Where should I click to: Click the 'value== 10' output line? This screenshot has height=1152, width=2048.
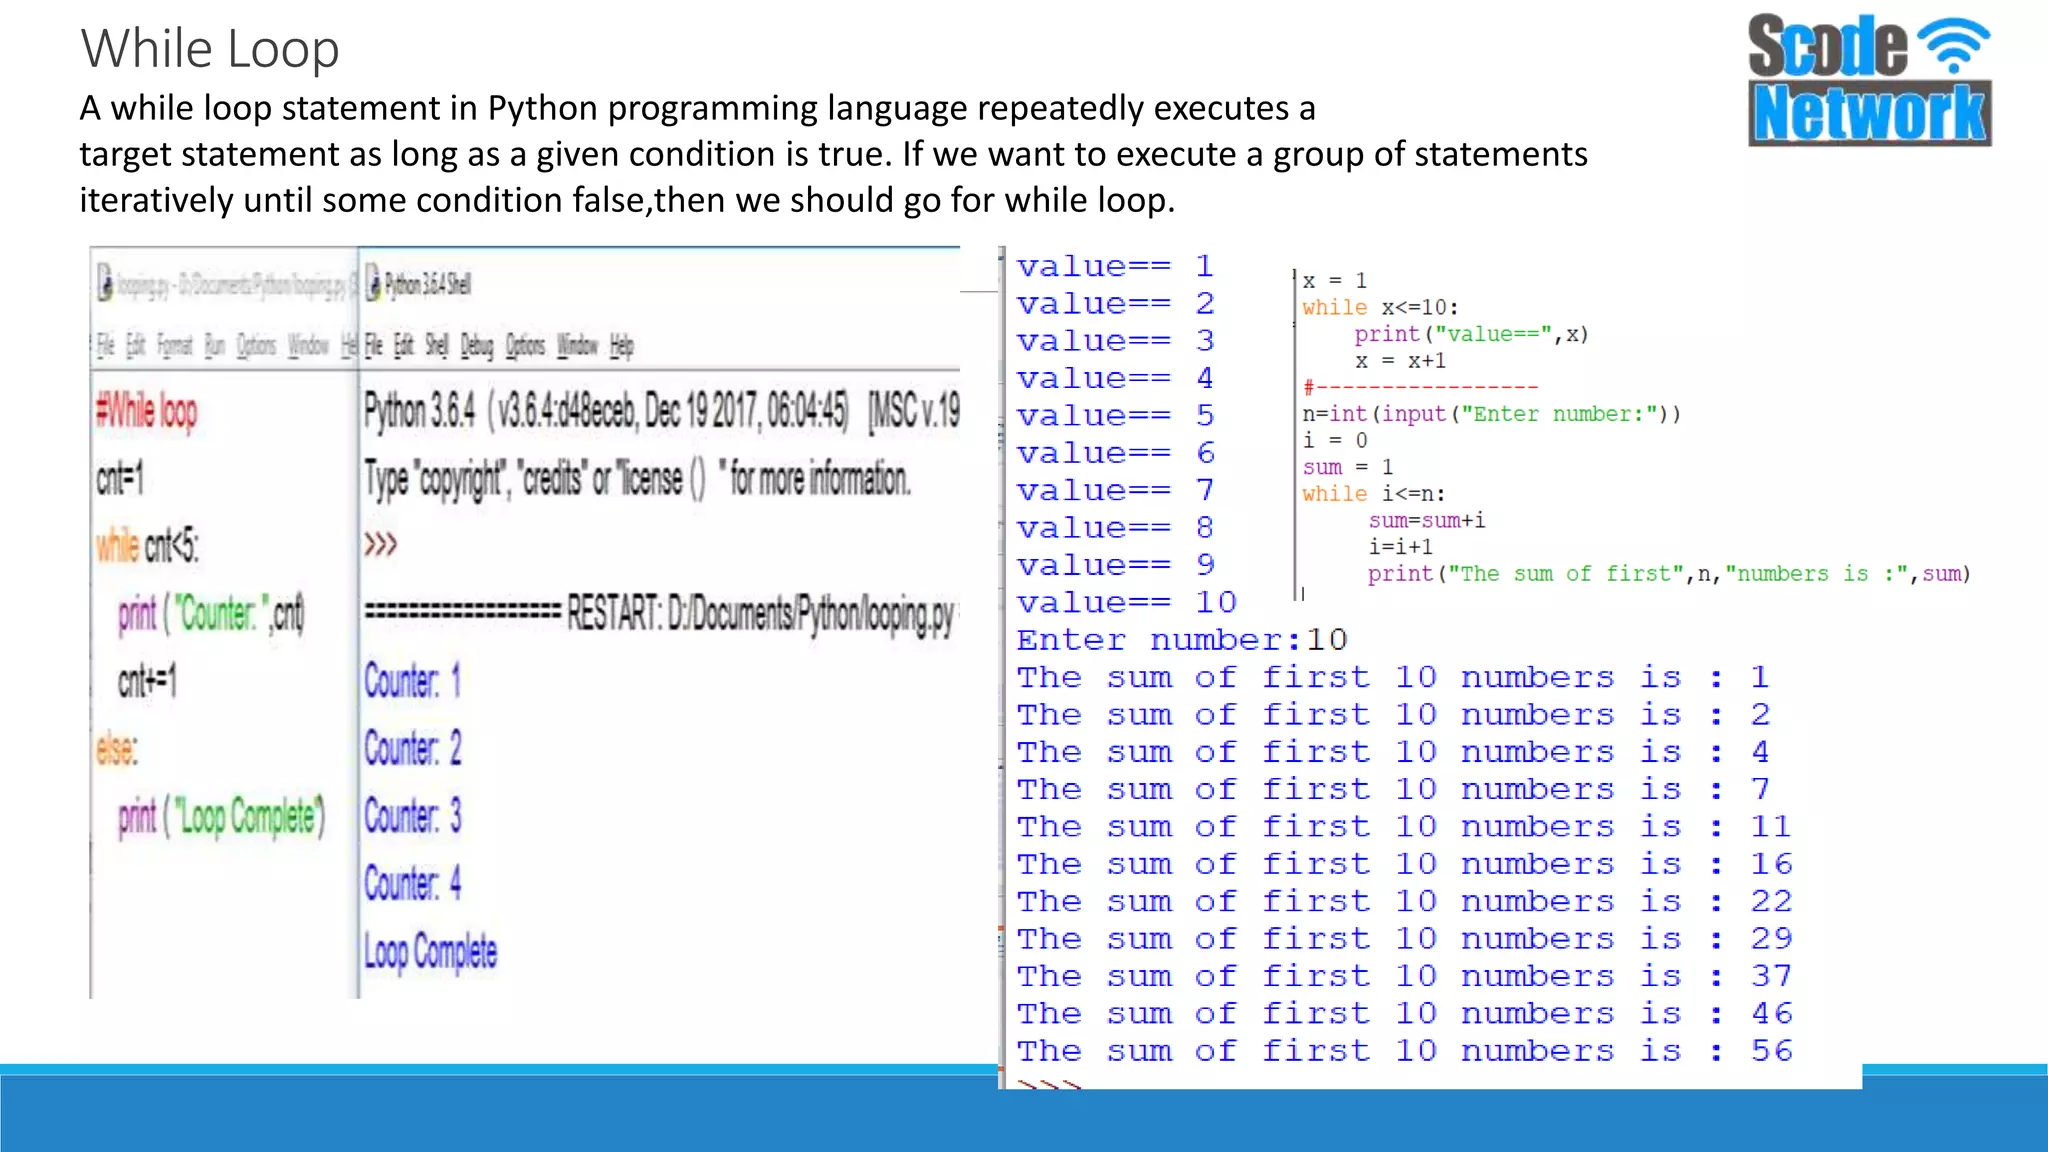tap(1127, 603)
